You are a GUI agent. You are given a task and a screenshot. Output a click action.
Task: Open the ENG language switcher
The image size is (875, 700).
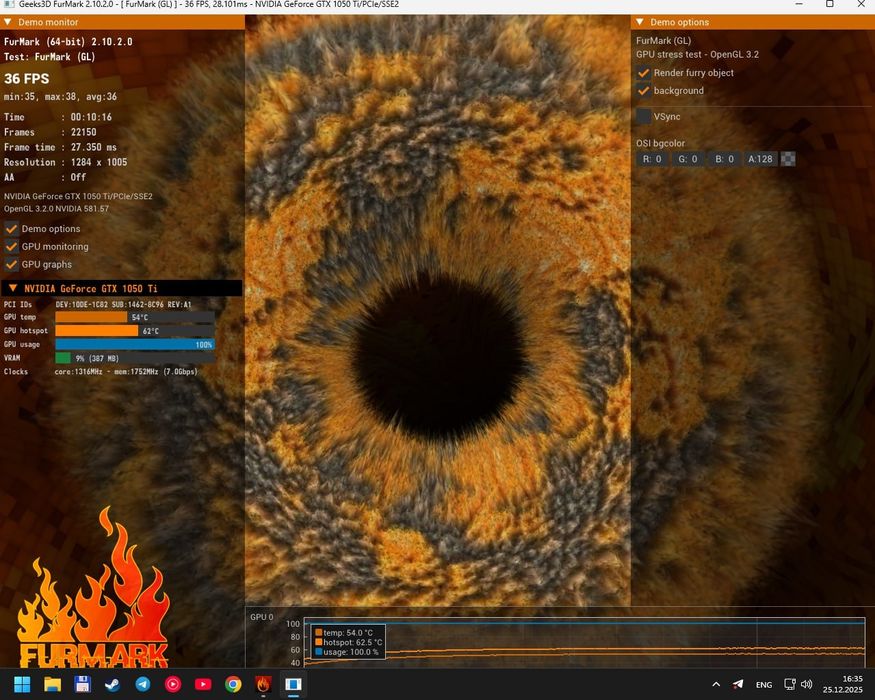click(x=764, y=685)
